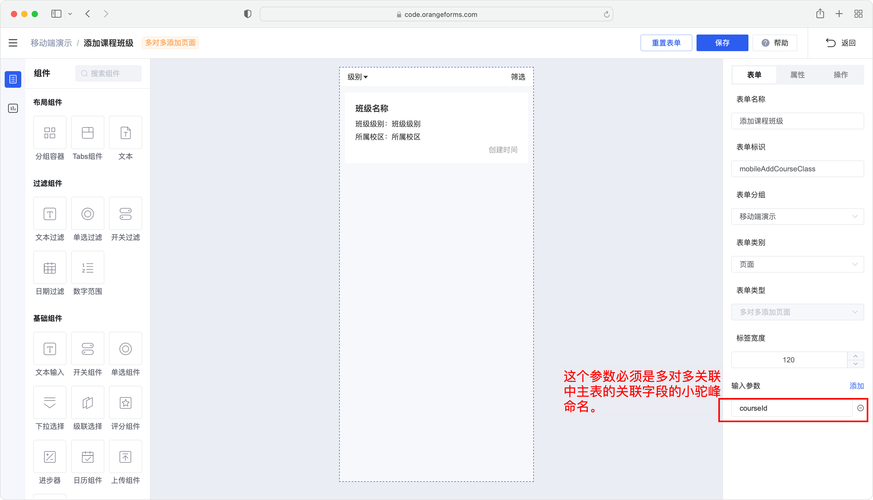Click the browser address bar
The height and width of the screenshot is (500, 873).
pos(436,14)
